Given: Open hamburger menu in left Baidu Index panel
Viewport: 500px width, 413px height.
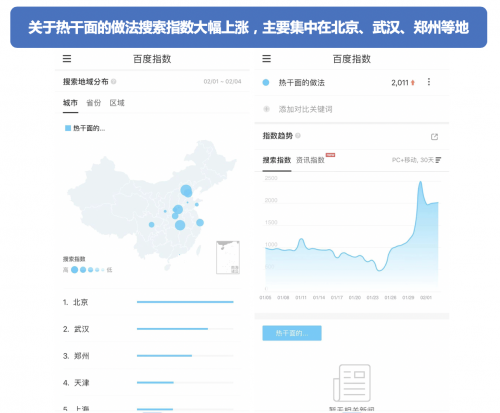Looking at the screenshot, I should click(x=67, y=59).
